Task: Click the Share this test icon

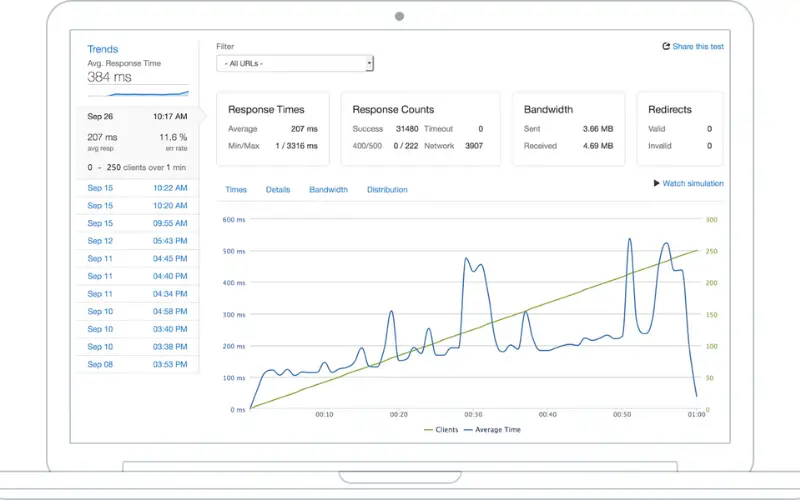Action: (x=666, y=47)
